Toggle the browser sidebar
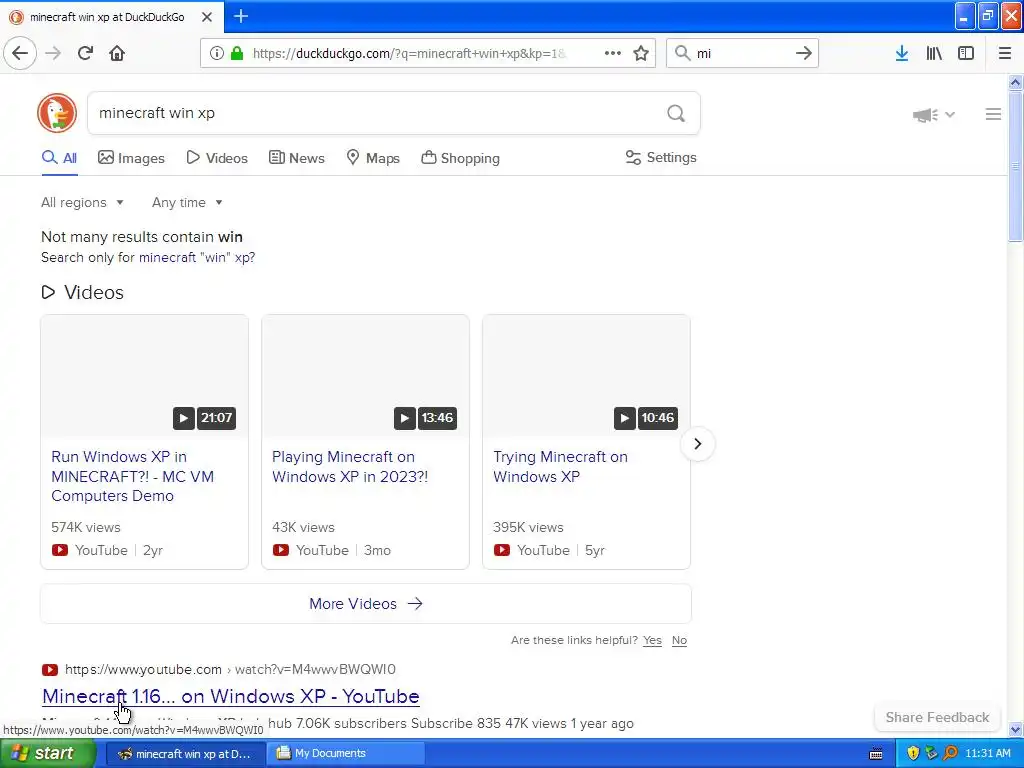 pyautogui.click(x=966, y=53)
